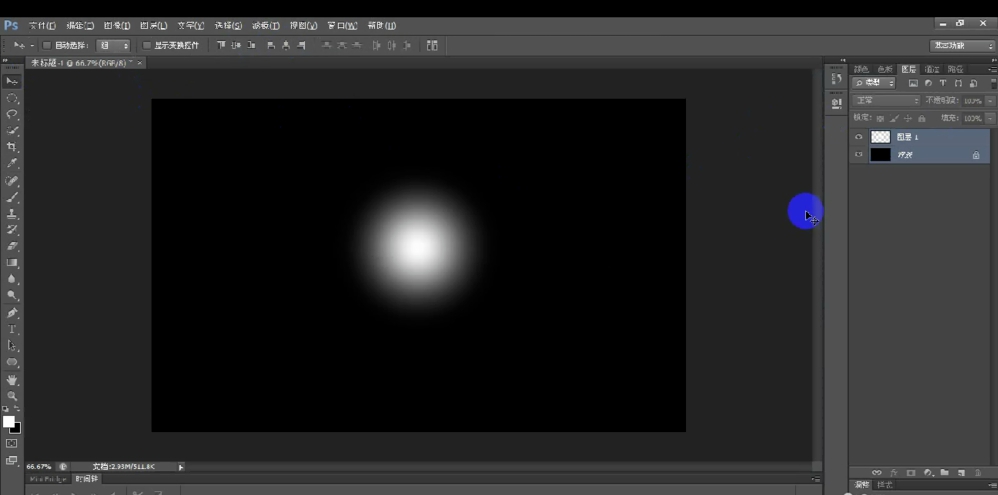Enable the 显示变换控件 checkbox
998x495 pixels.
(147, 46)
